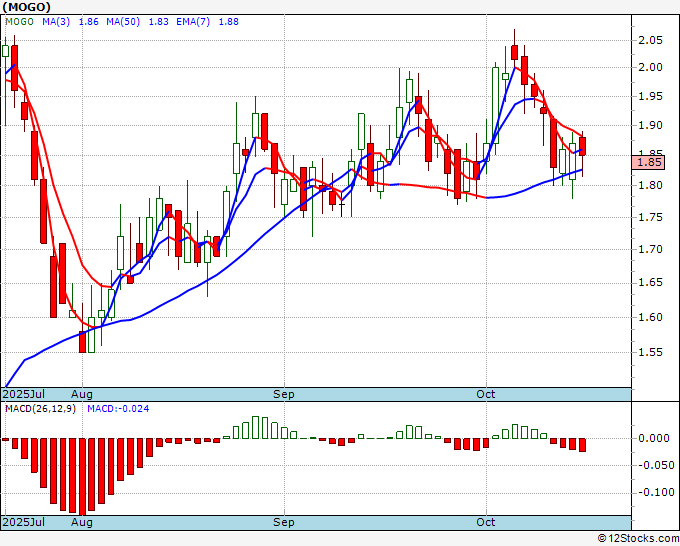This screenshot has height=546, width=680.
Task: Select Oct on the MACD panel axis
Action: point(486,522)
